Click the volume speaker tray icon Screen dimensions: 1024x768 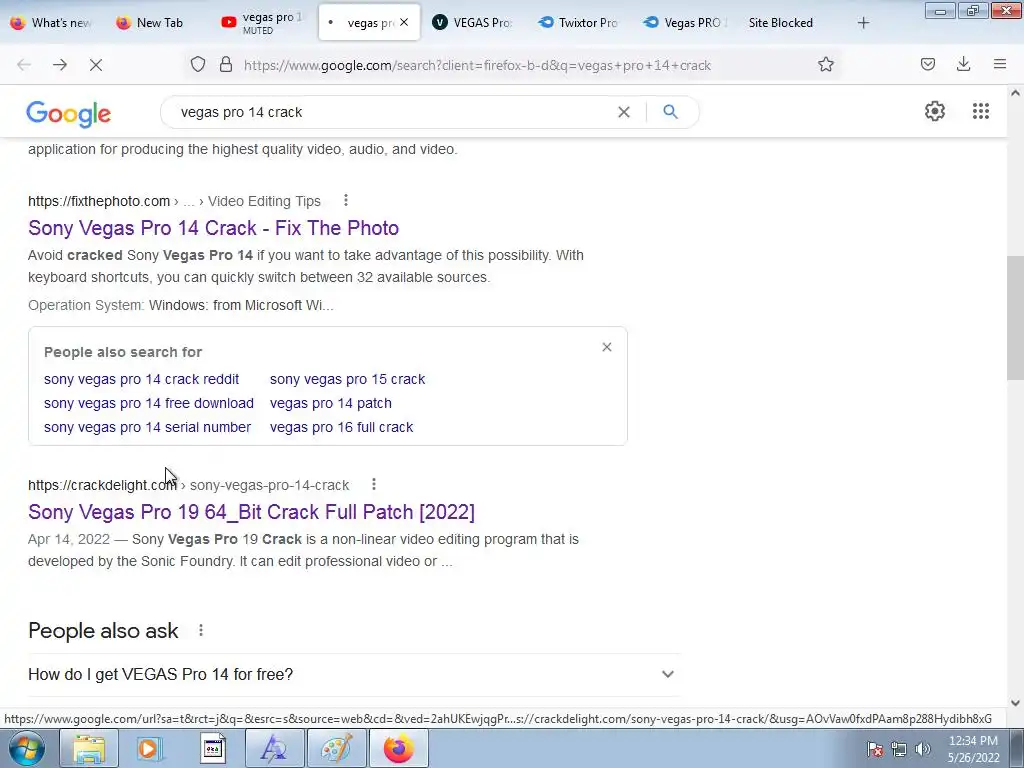click(923, 749)
